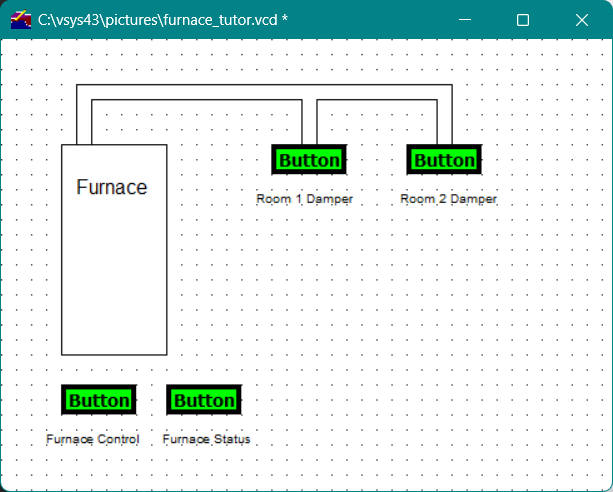613x492 pixels.
Task: Select the Furnace text inside the rectangle
Action: coord(111,187)
